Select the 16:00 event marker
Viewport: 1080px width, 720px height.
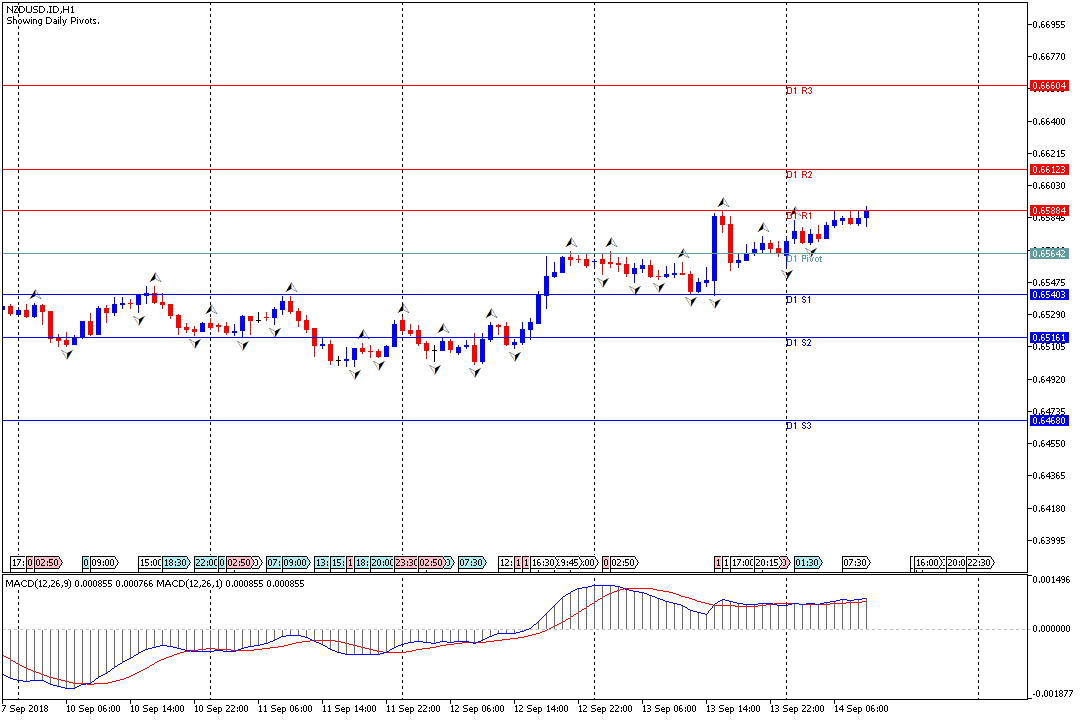click(x=927, y=563)
